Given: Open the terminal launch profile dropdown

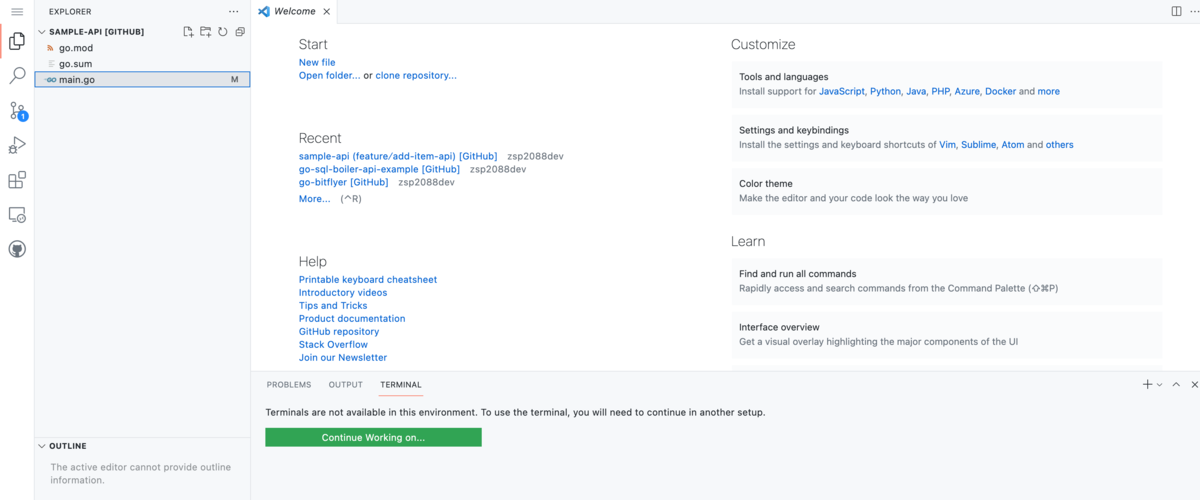Looking at the screenshot, I should click(1159, 384).
